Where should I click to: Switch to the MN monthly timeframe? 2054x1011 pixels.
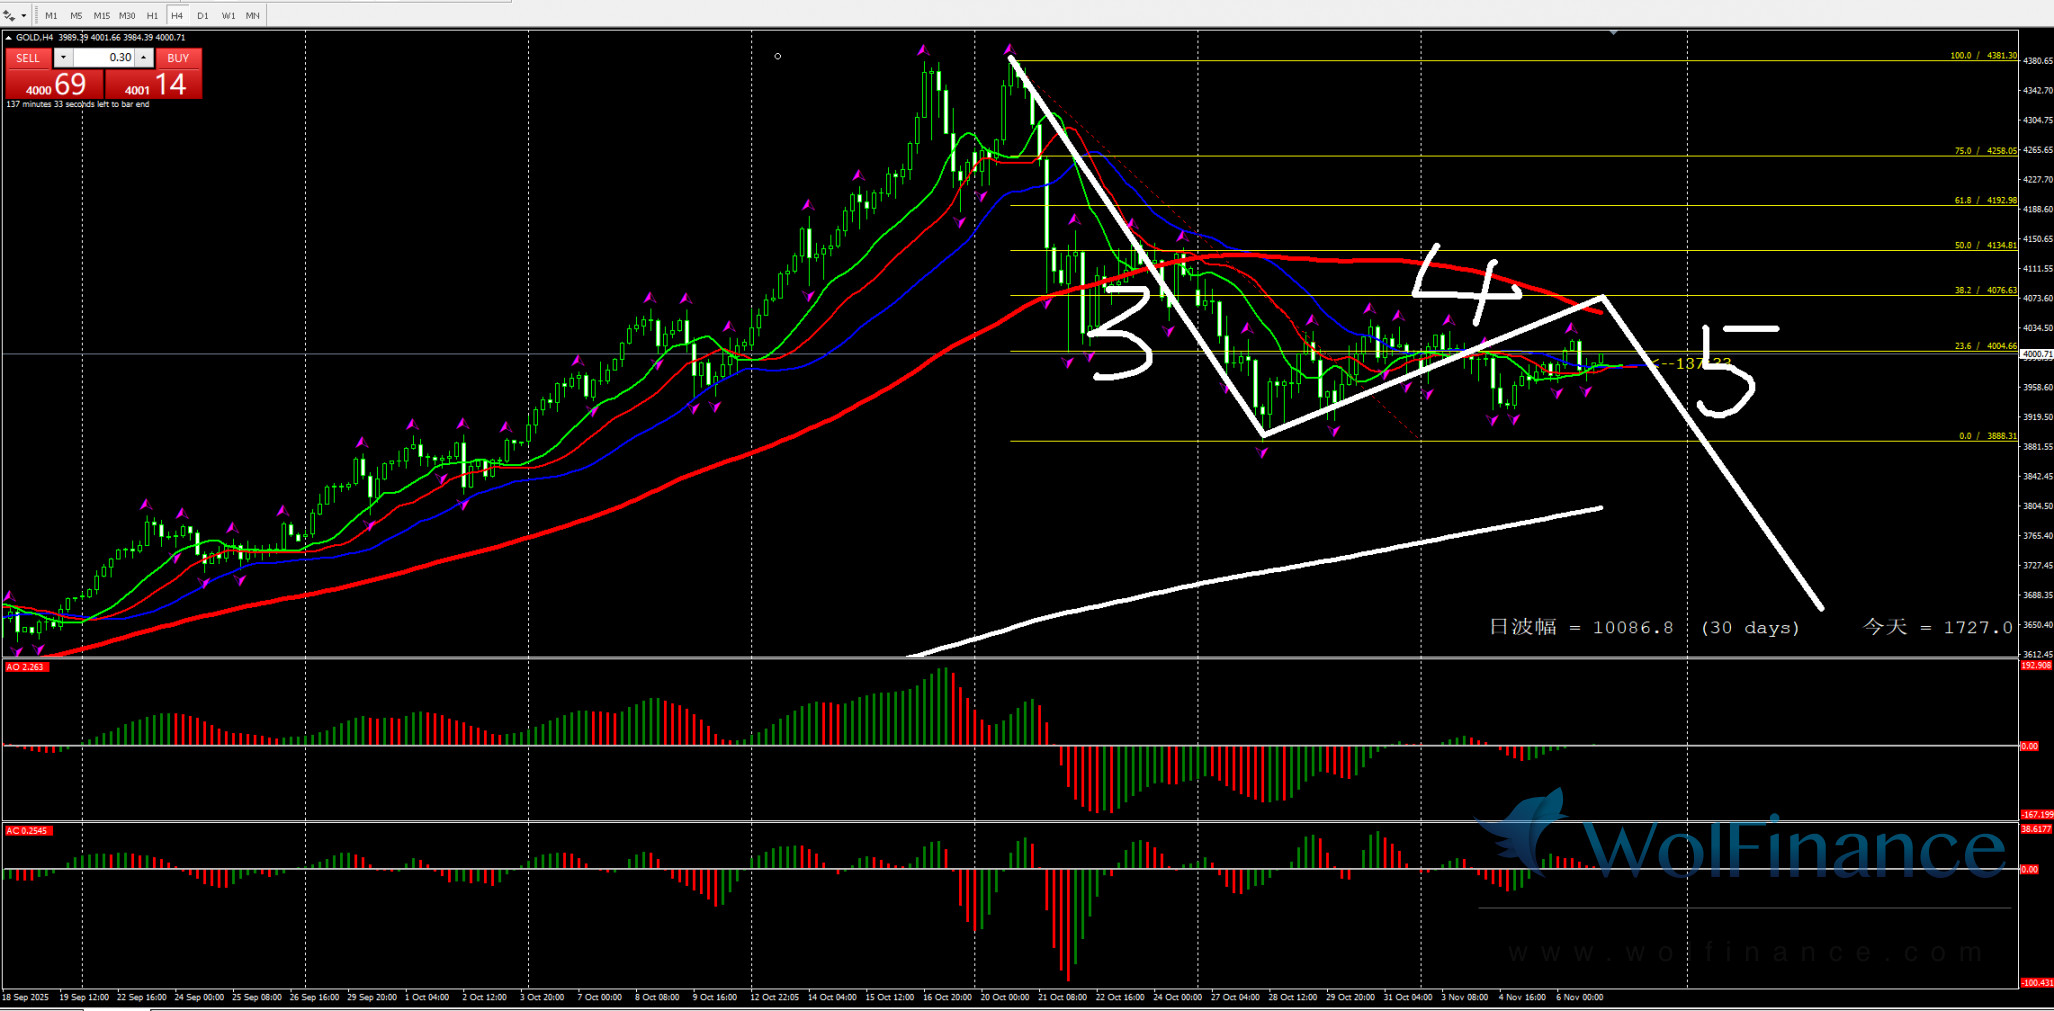pos(253,16)
